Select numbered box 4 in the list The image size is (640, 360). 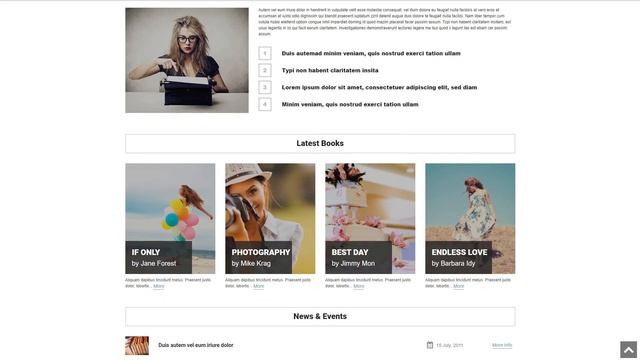265,104
